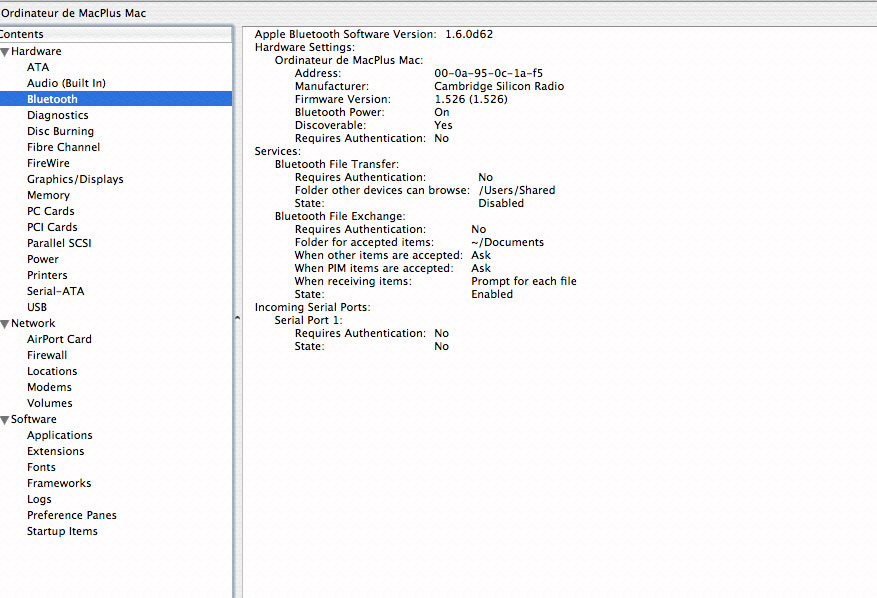Show FireWire details
The width and height of the screenshot is (877, 598).
click(49, 163)
